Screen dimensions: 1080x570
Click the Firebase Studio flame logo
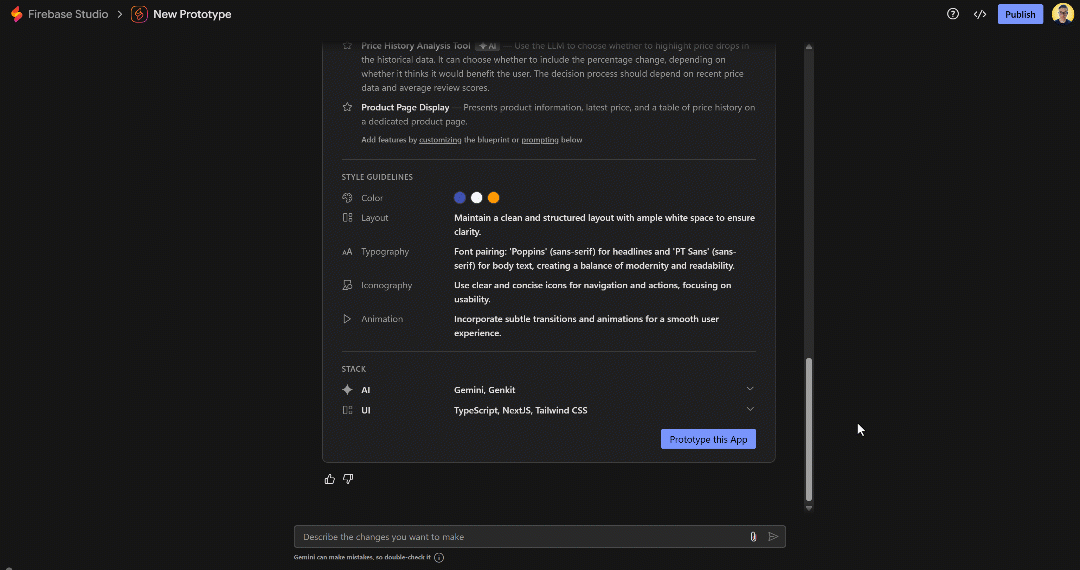pos(16,14)
